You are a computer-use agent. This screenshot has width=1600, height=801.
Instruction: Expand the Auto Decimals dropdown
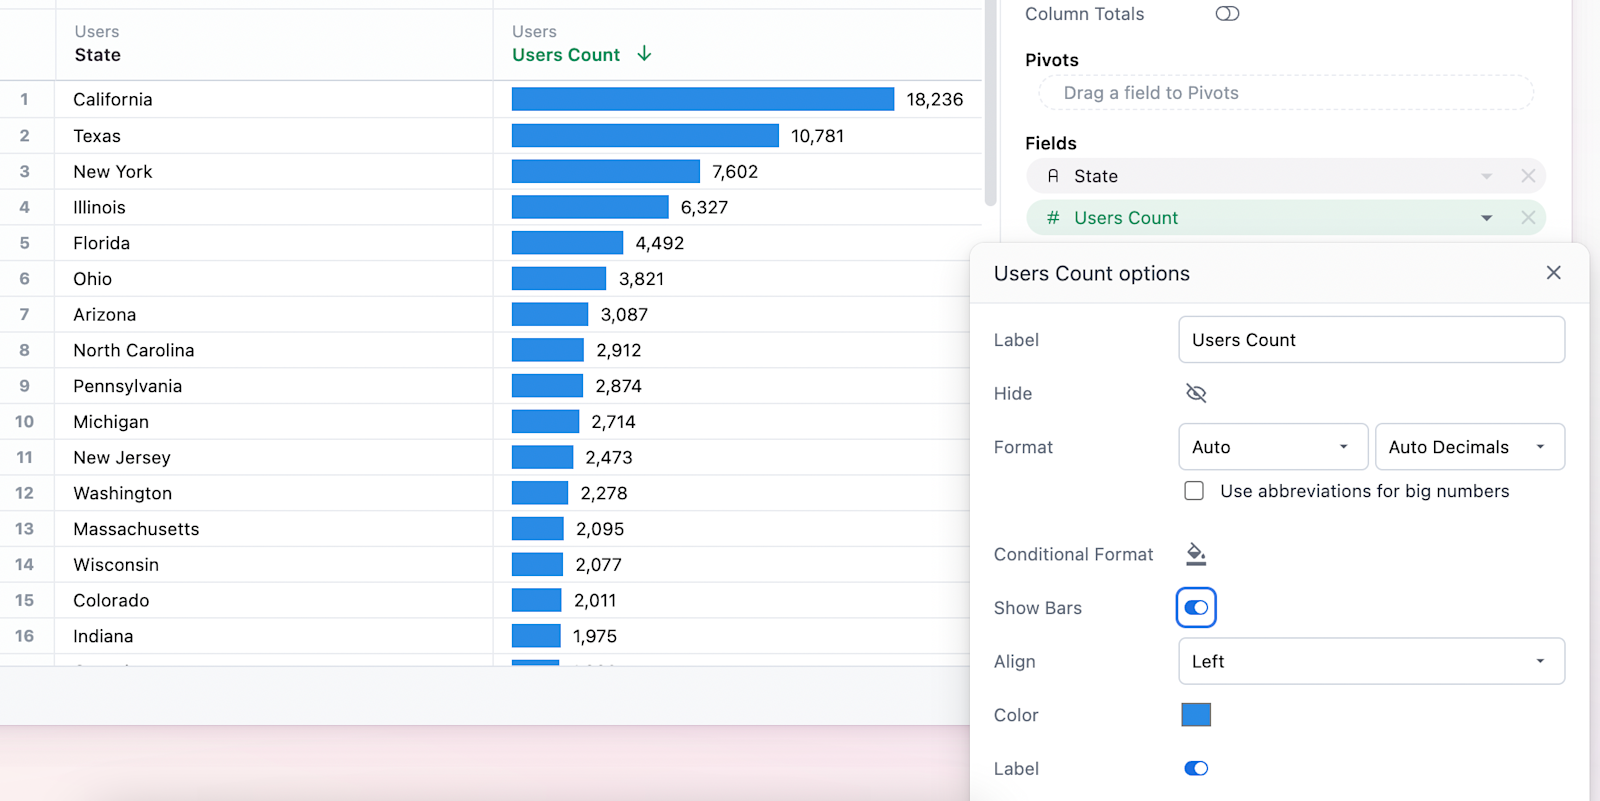pos(1469,447)
